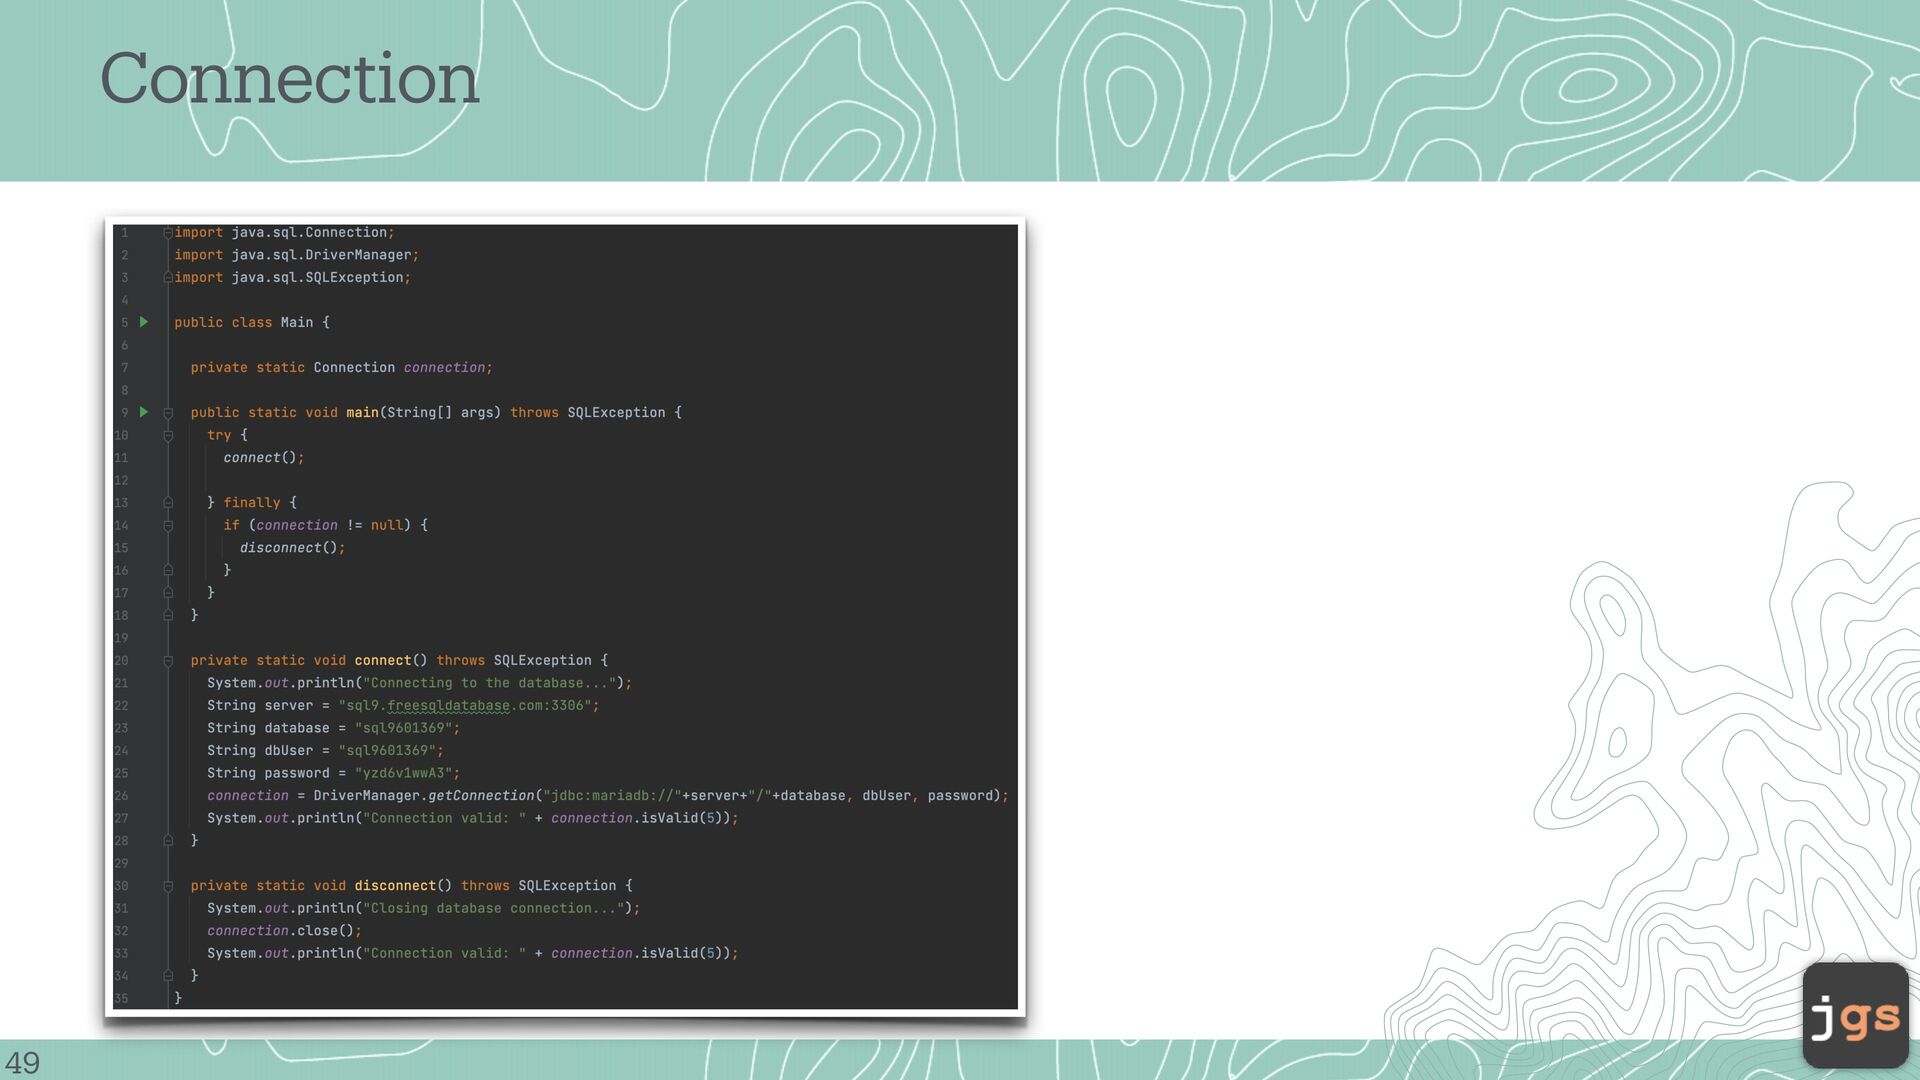This screenshot has height=1080, width=1920.
Task: Click fold end marker on line 34
Action: tap(168, 976)
